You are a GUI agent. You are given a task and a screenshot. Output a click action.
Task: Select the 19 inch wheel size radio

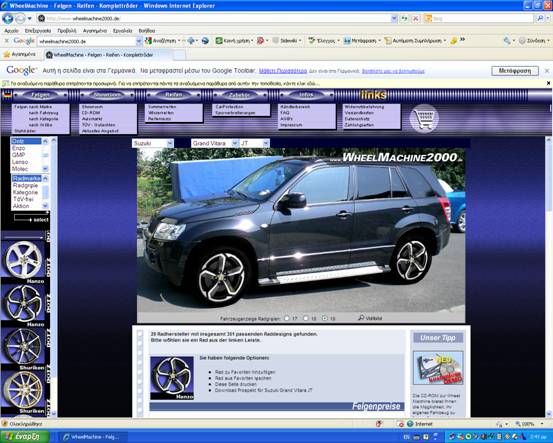[324, 318]
